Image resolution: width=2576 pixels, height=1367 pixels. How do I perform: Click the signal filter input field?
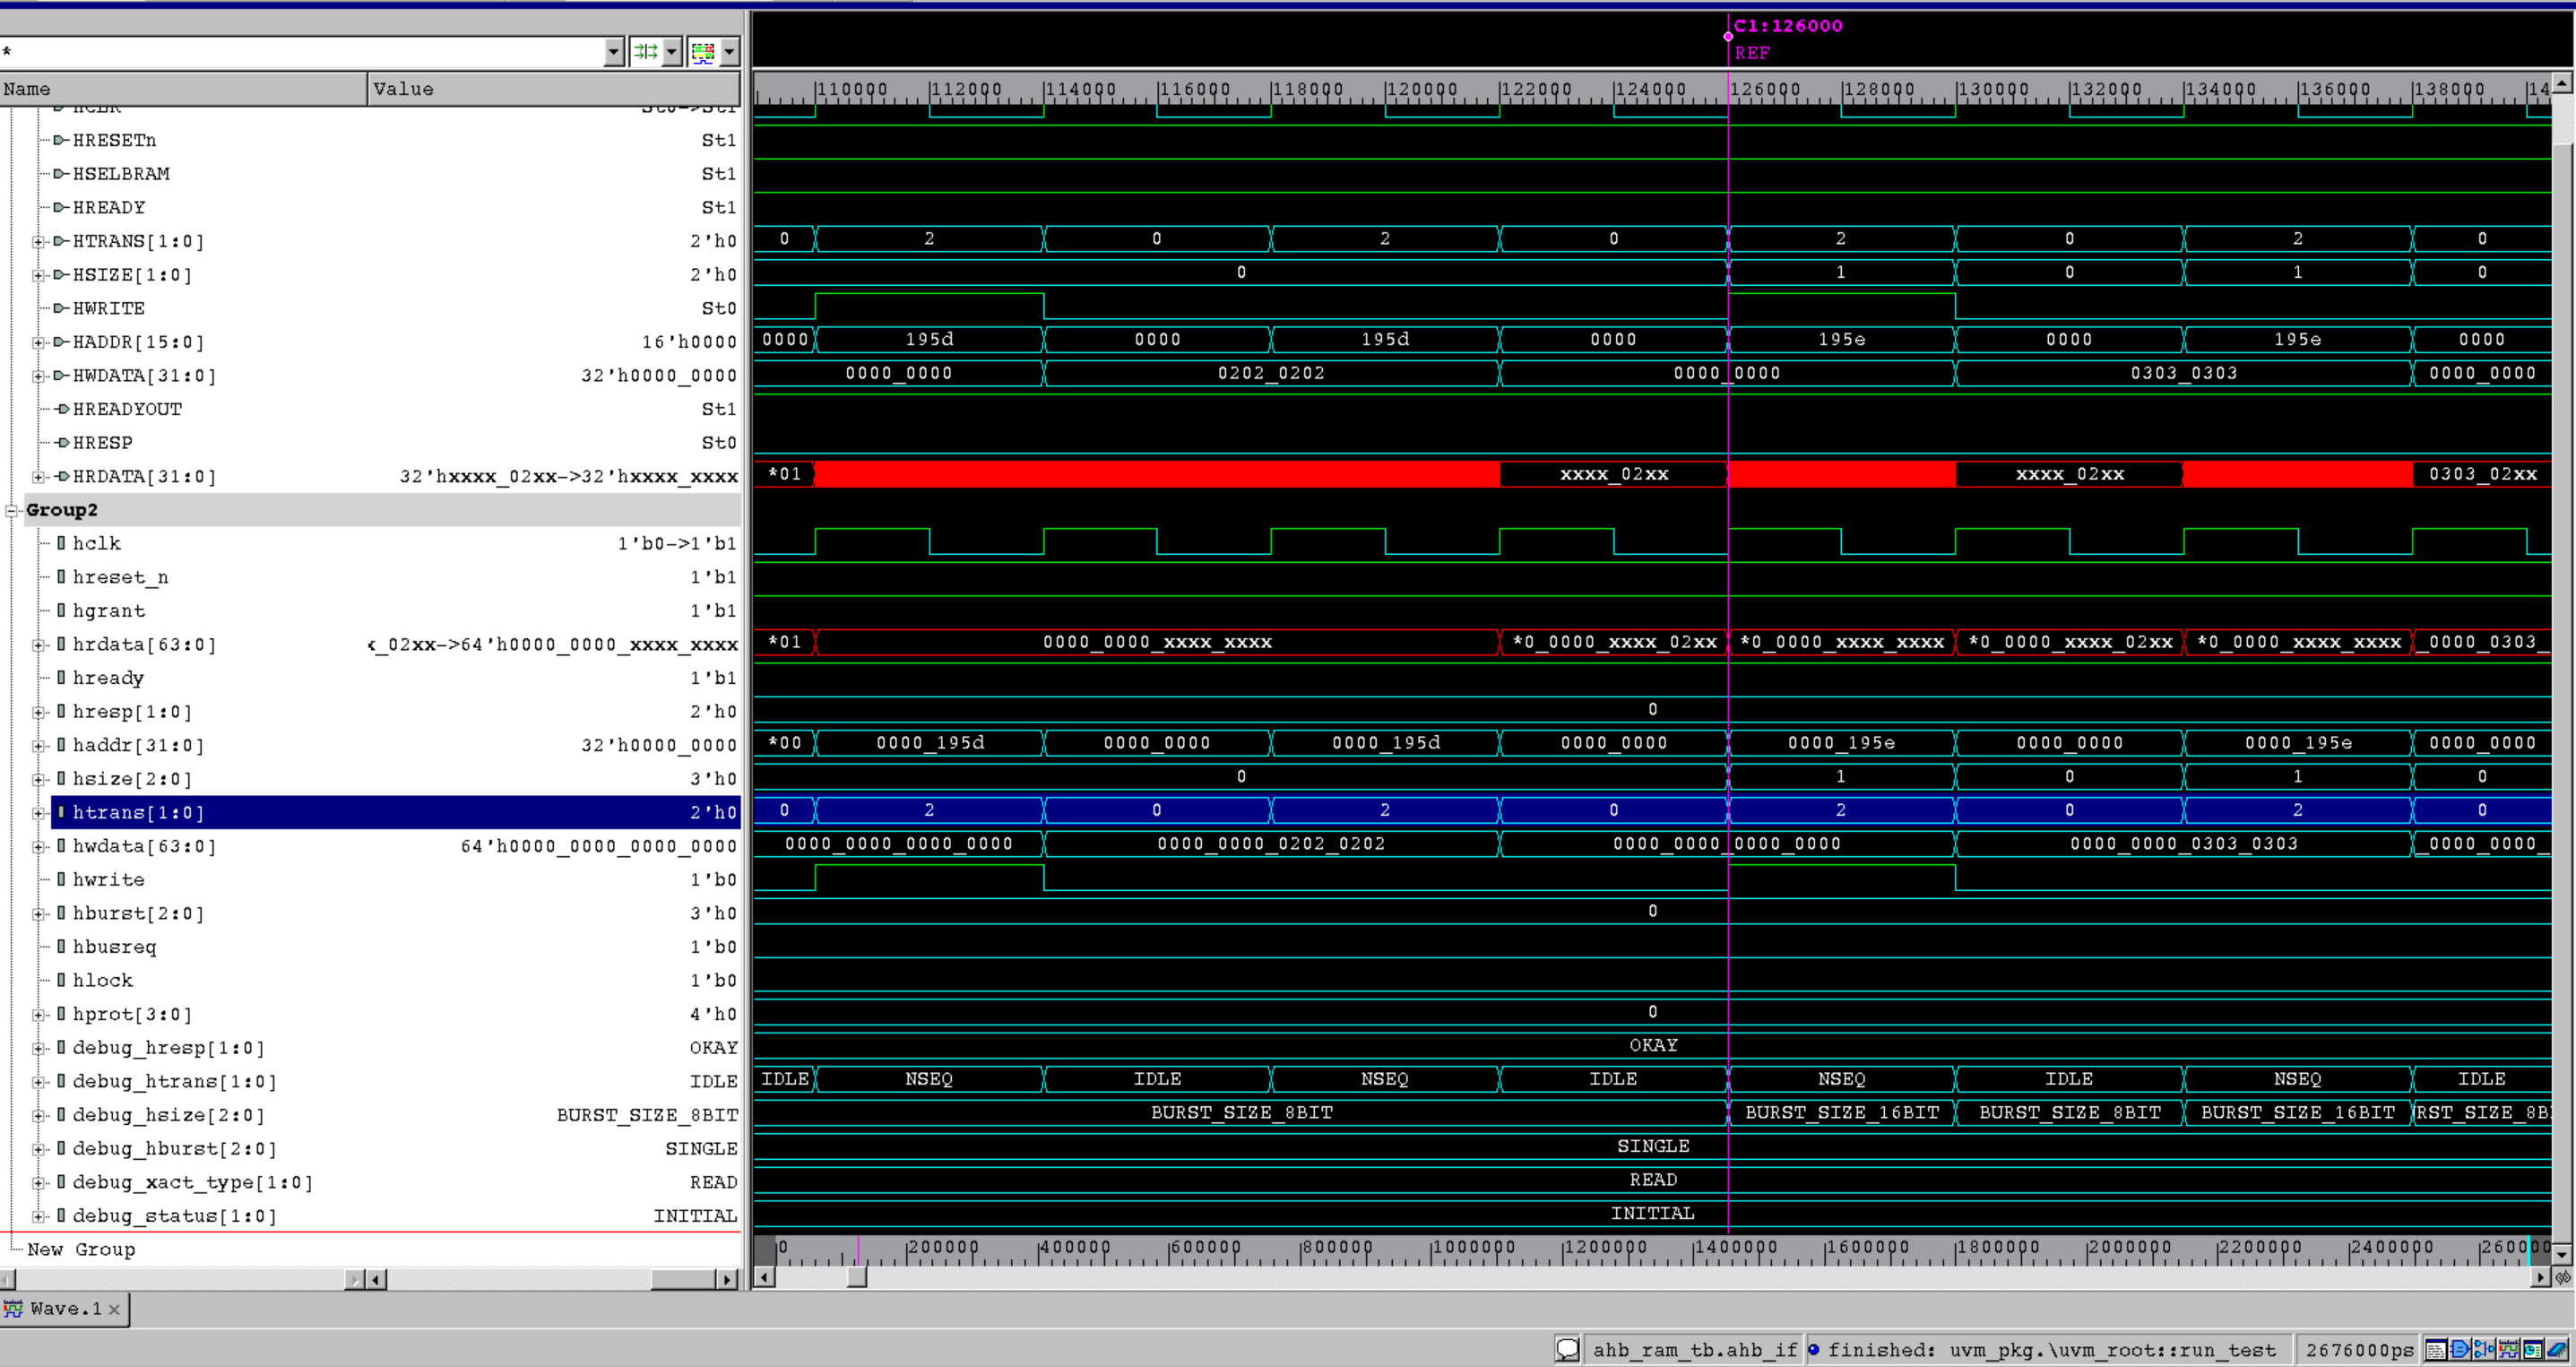click(300, 51)
